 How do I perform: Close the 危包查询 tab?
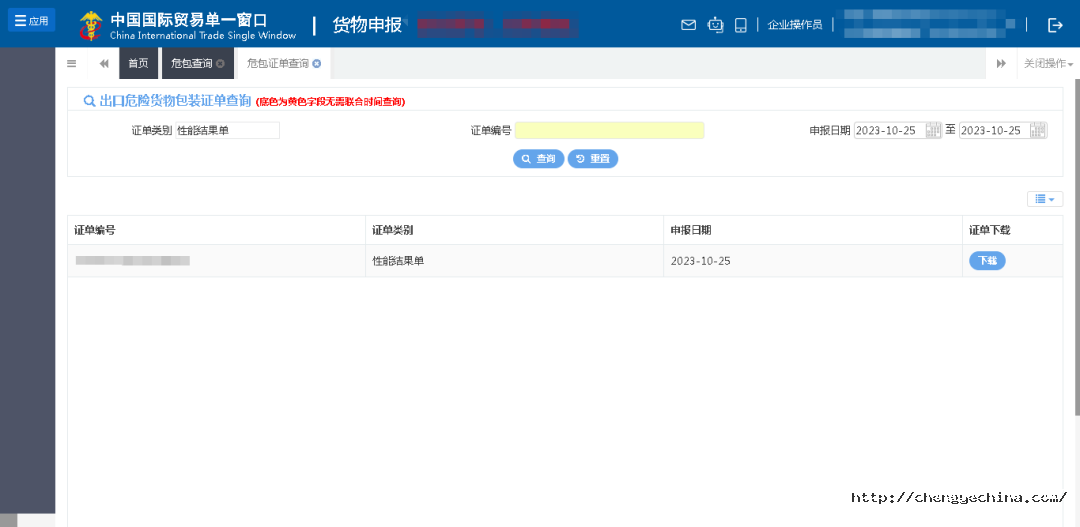220,63
